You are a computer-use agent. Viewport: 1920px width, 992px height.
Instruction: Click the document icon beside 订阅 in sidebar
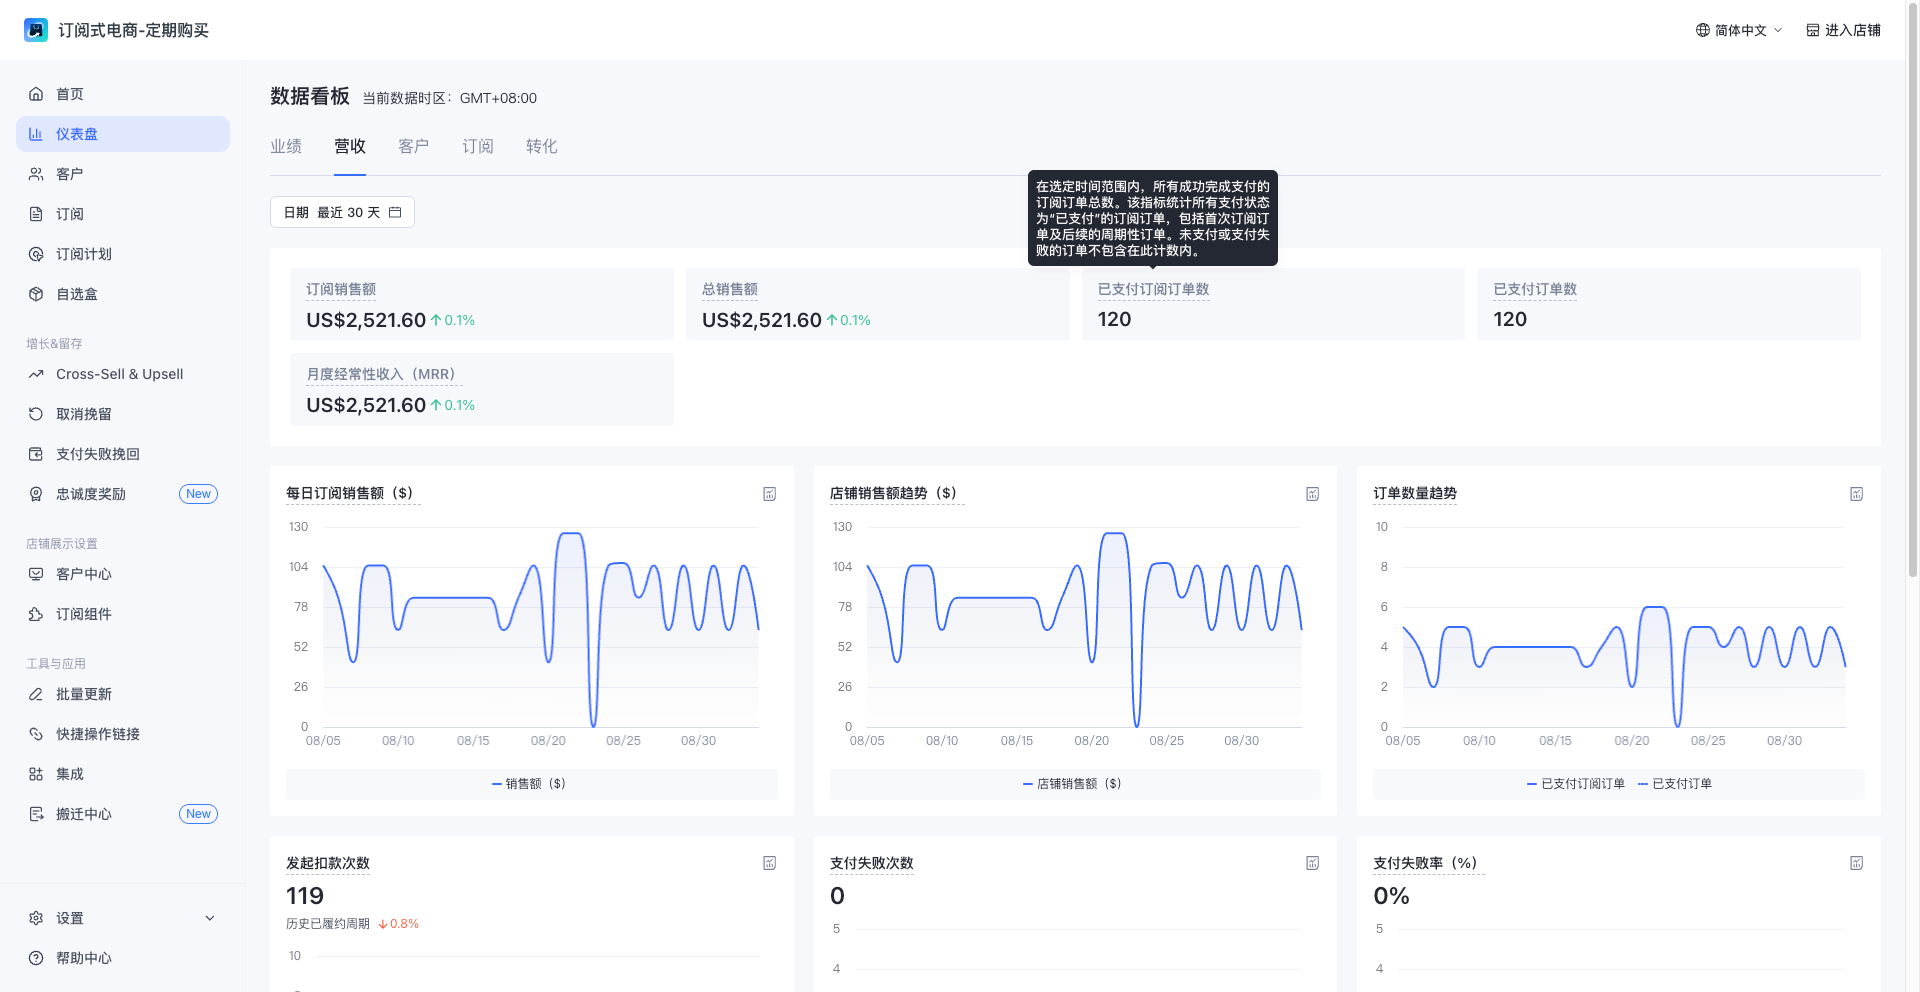tap(36, 214)
